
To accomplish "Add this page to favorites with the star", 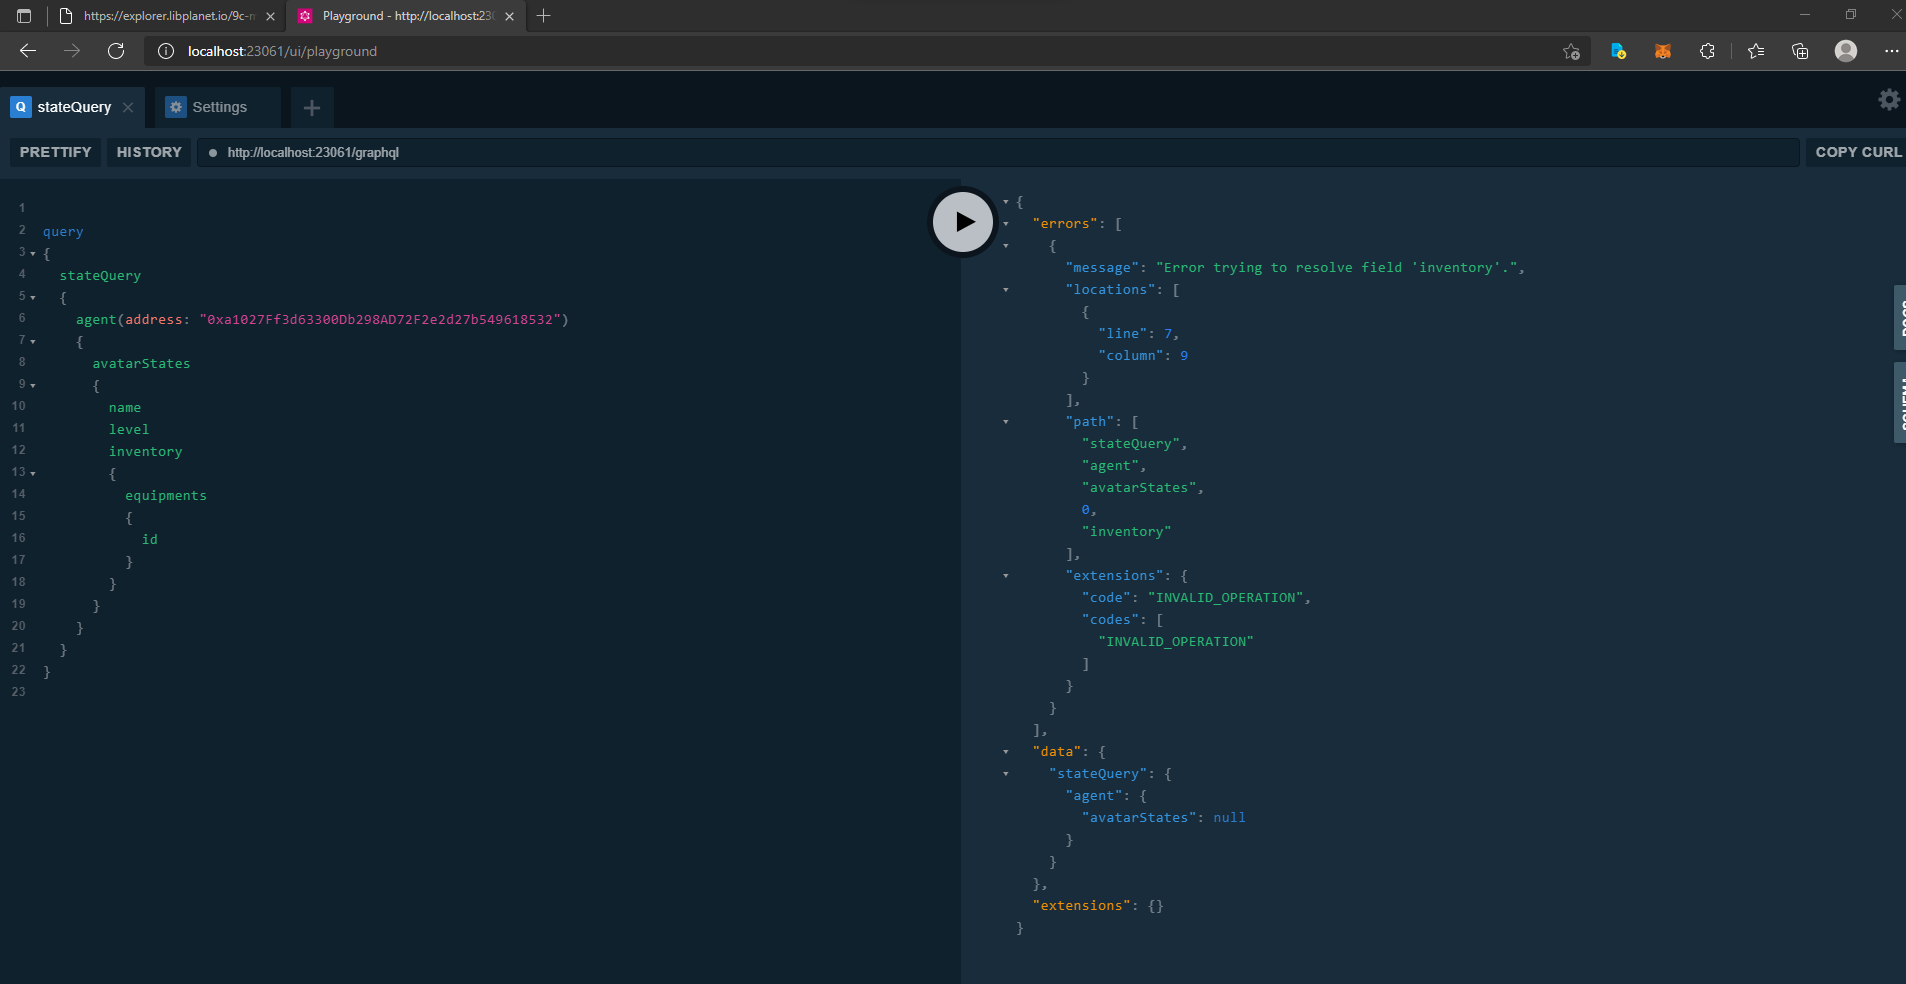I will pos(1571,51).
